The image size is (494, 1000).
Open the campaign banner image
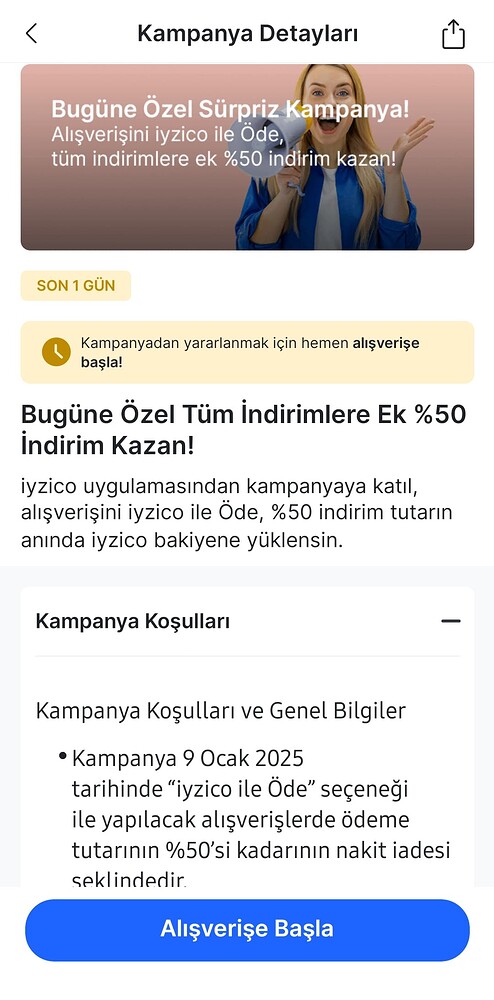247,157
